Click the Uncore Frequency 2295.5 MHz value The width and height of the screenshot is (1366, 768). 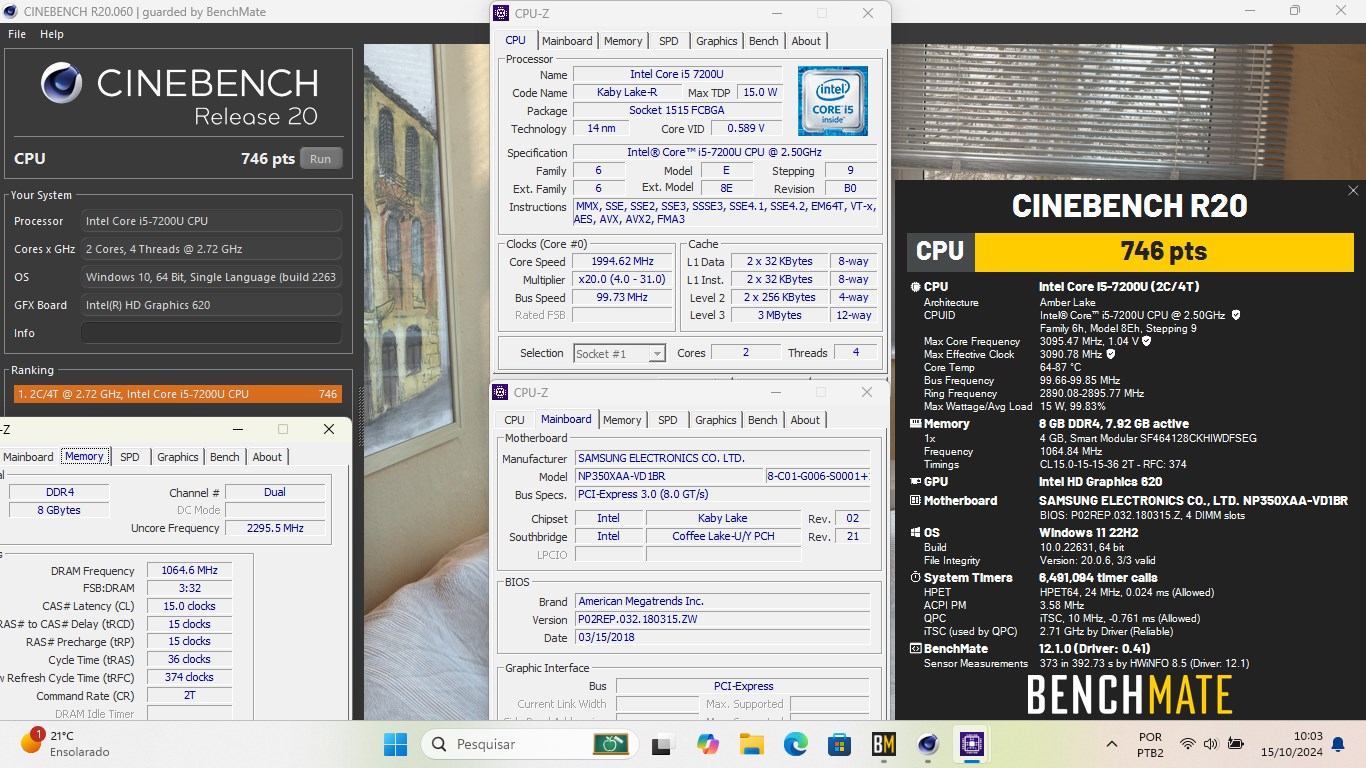[x=274, y=528]
